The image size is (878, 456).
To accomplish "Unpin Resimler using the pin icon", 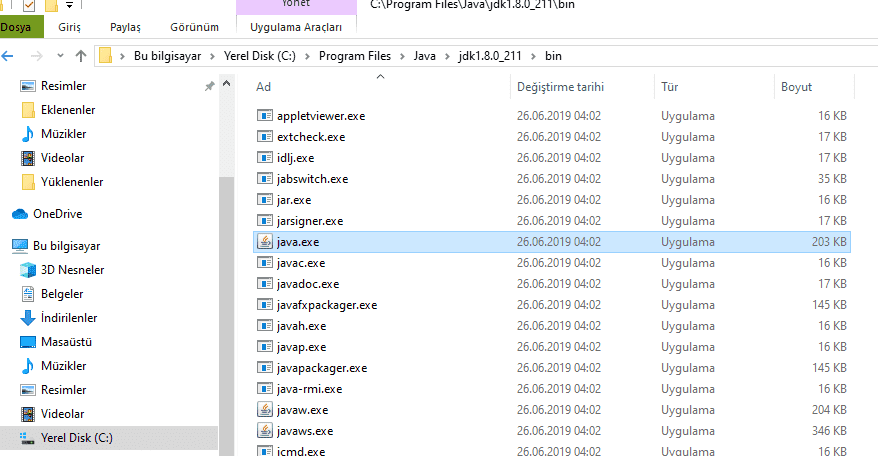I will [x=209, y=86].
